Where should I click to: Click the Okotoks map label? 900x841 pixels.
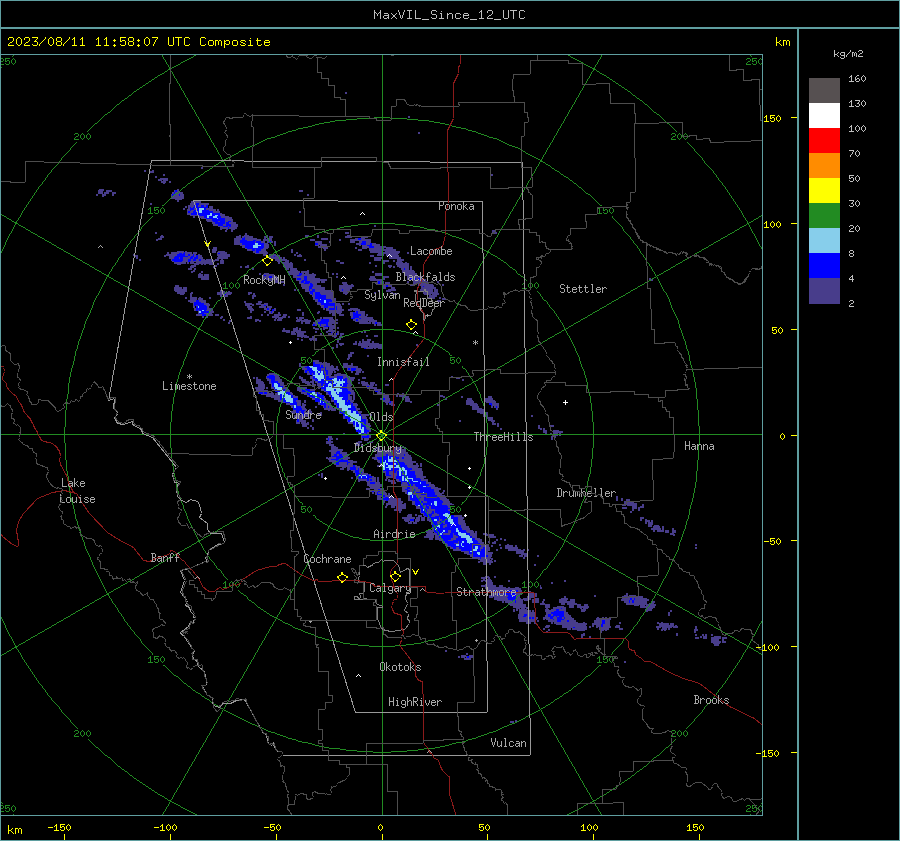click(x=400, y=667)
